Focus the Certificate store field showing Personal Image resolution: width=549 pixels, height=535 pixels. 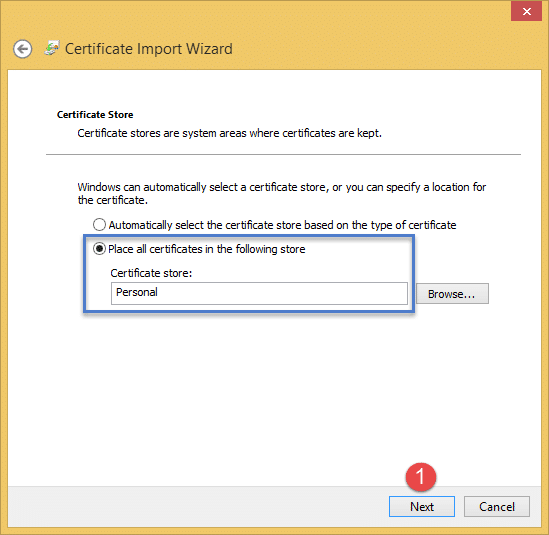tap(259, 293)
